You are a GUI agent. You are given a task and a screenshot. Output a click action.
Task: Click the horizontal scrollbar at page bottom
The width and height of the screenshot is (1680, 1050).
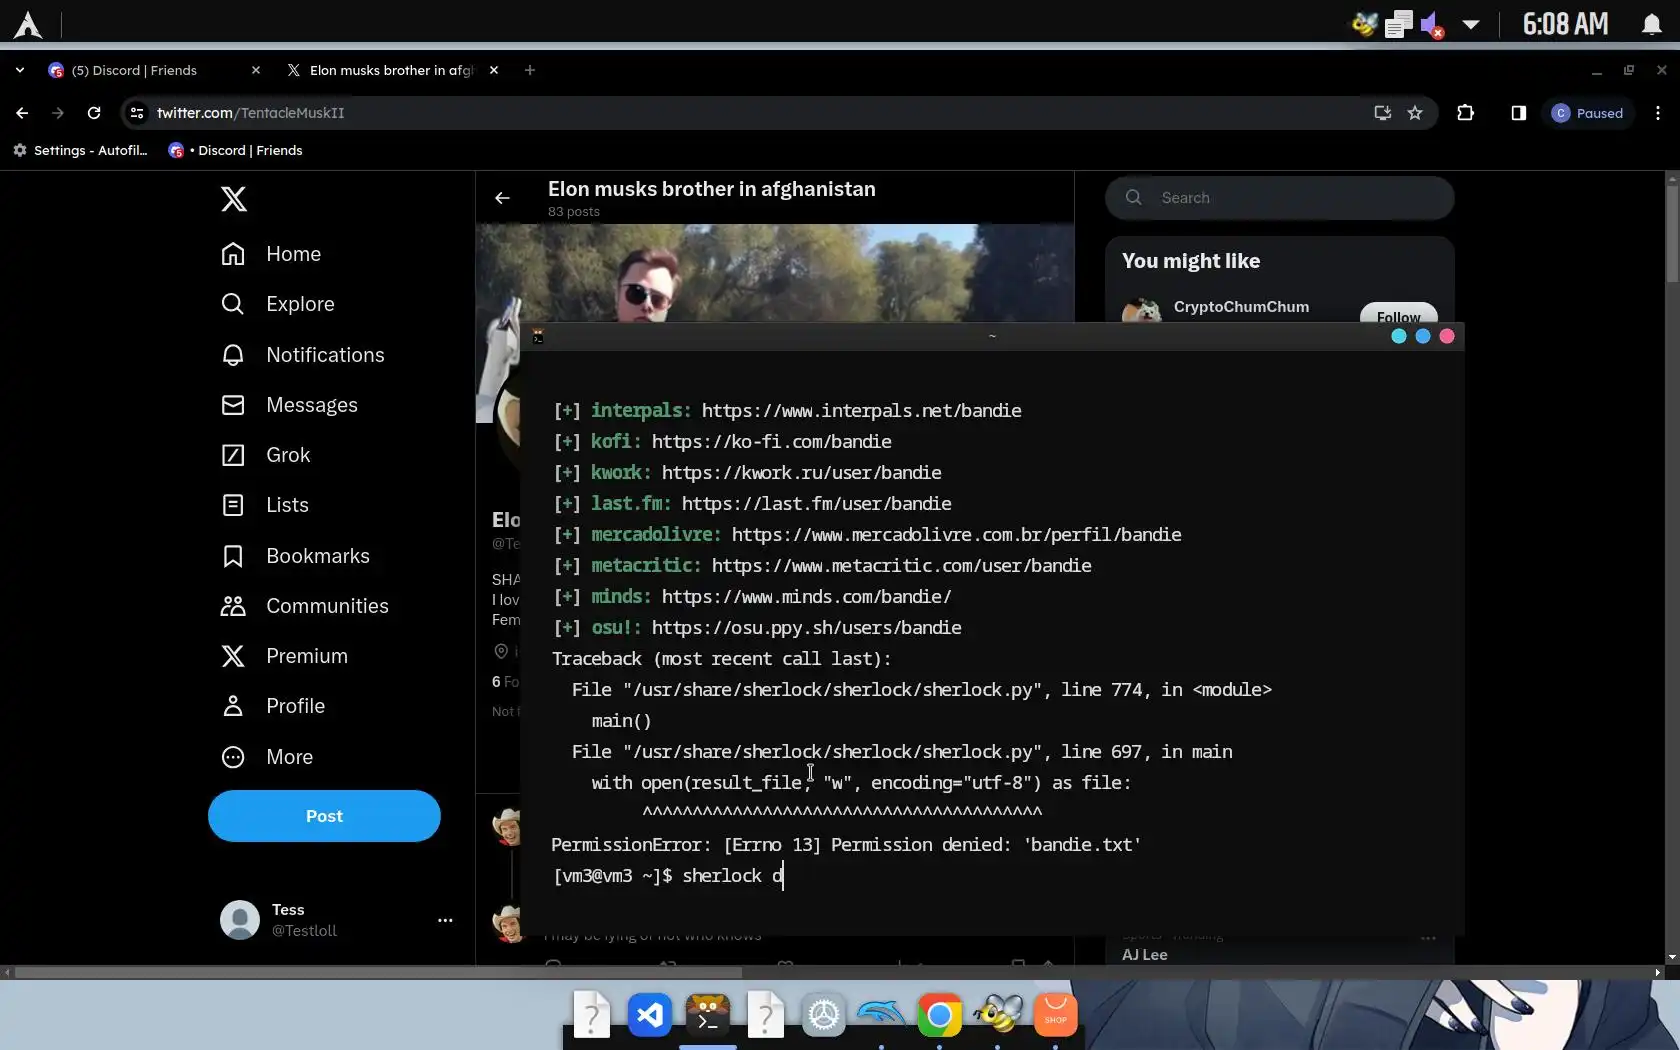point(378,972)
